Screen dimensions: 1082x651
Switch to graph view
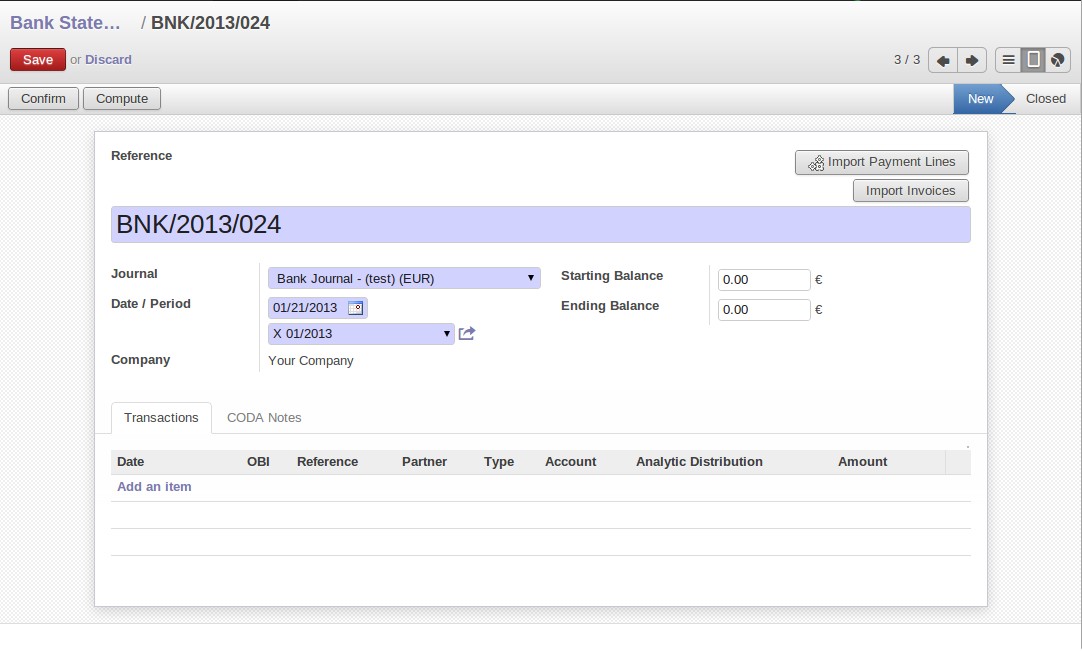tap(1058, 60)
